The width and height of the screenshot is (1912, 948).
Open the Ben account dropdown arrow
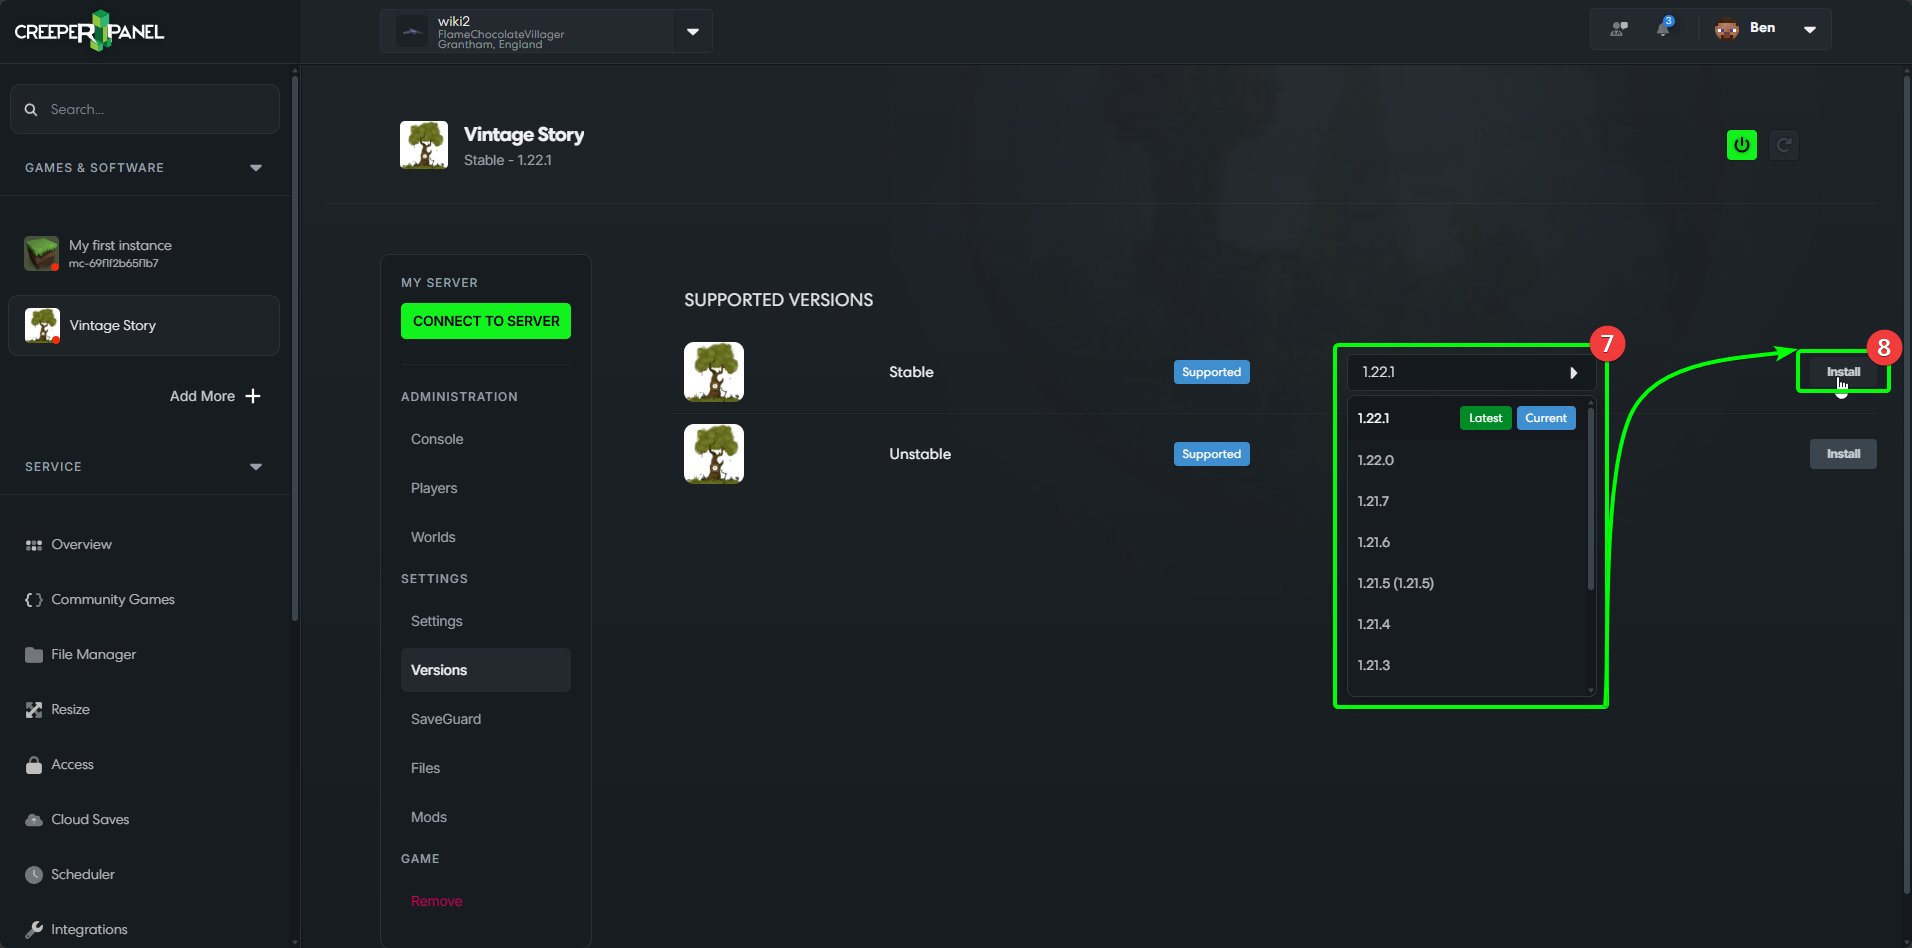coord(1810,29)
